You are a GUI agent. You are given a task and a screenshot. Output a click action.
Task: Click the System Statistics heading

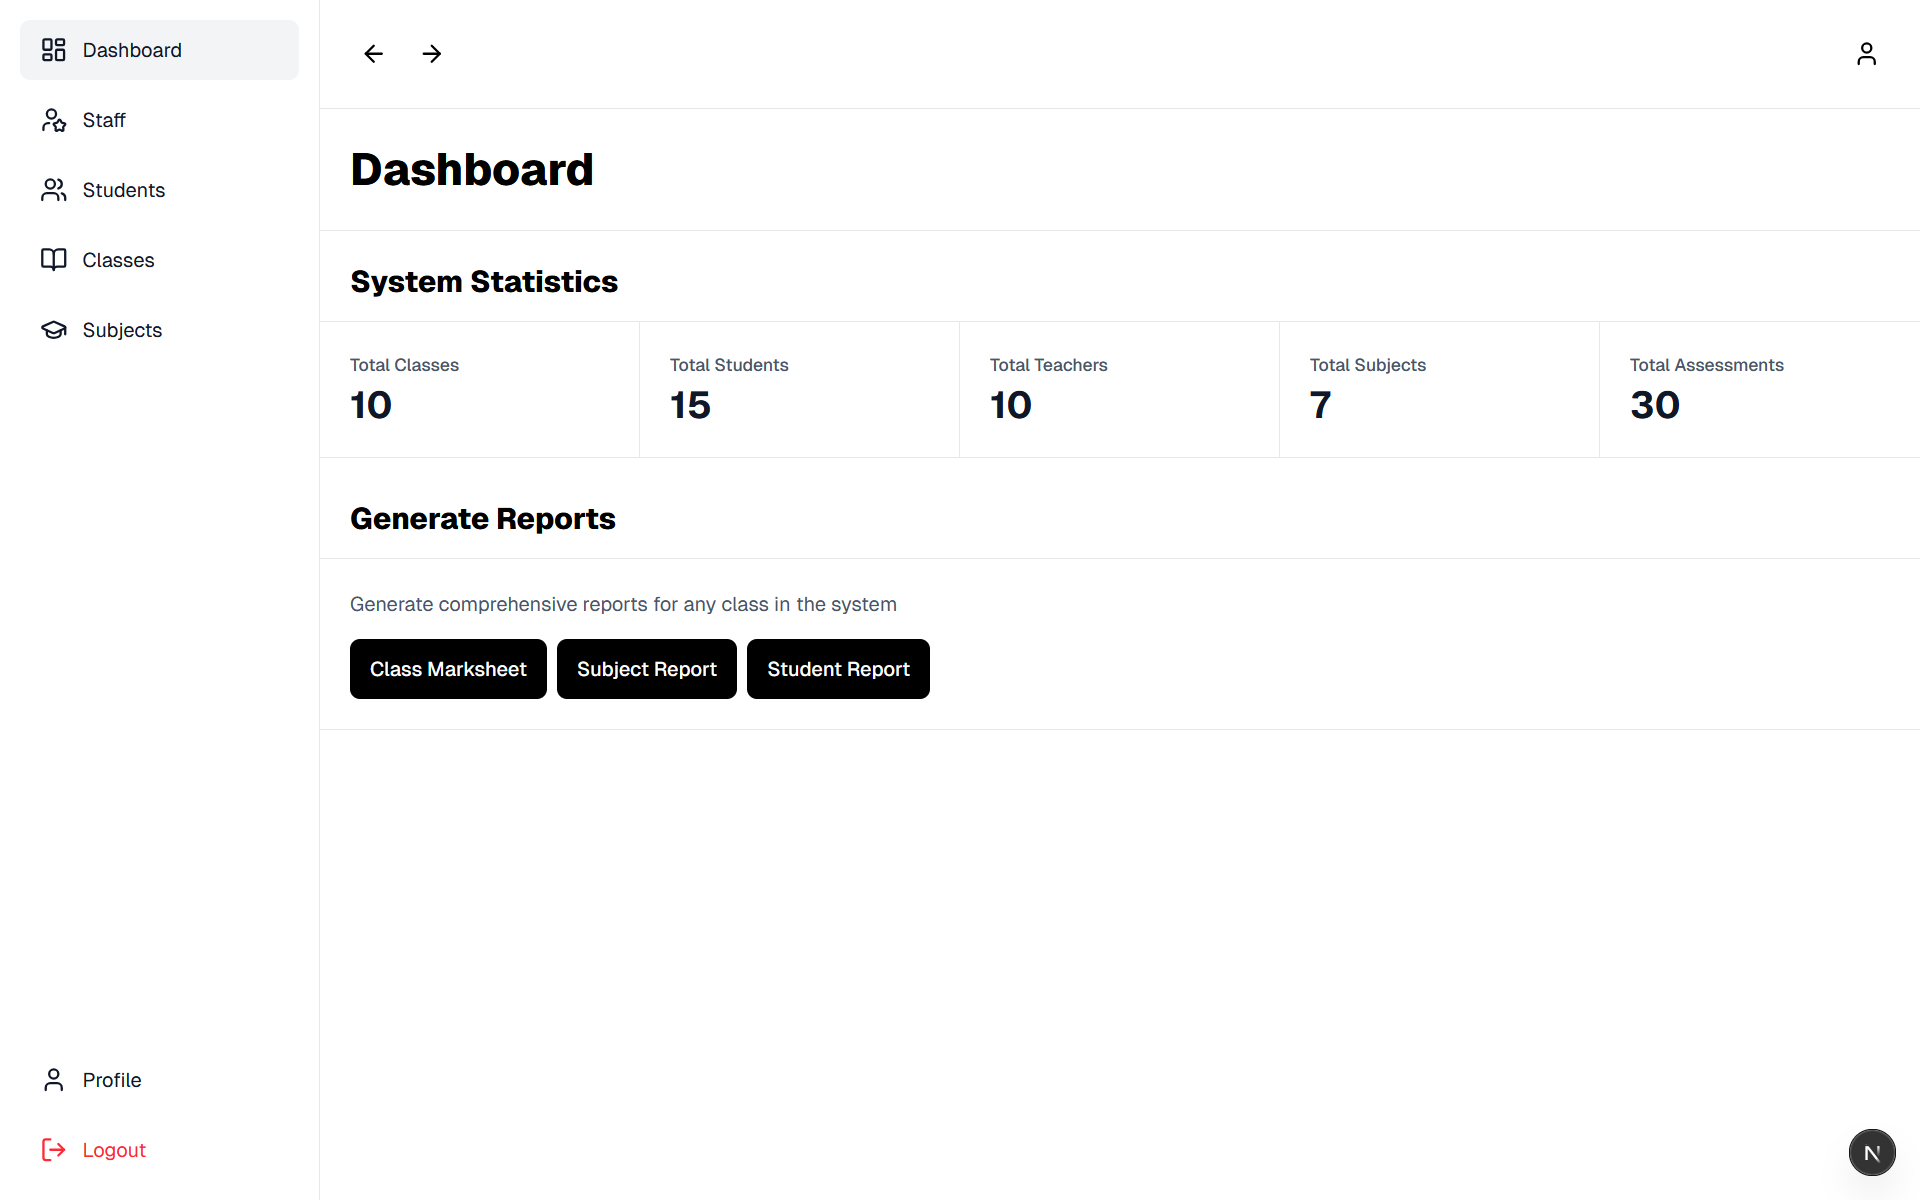(x=484, y=282)
